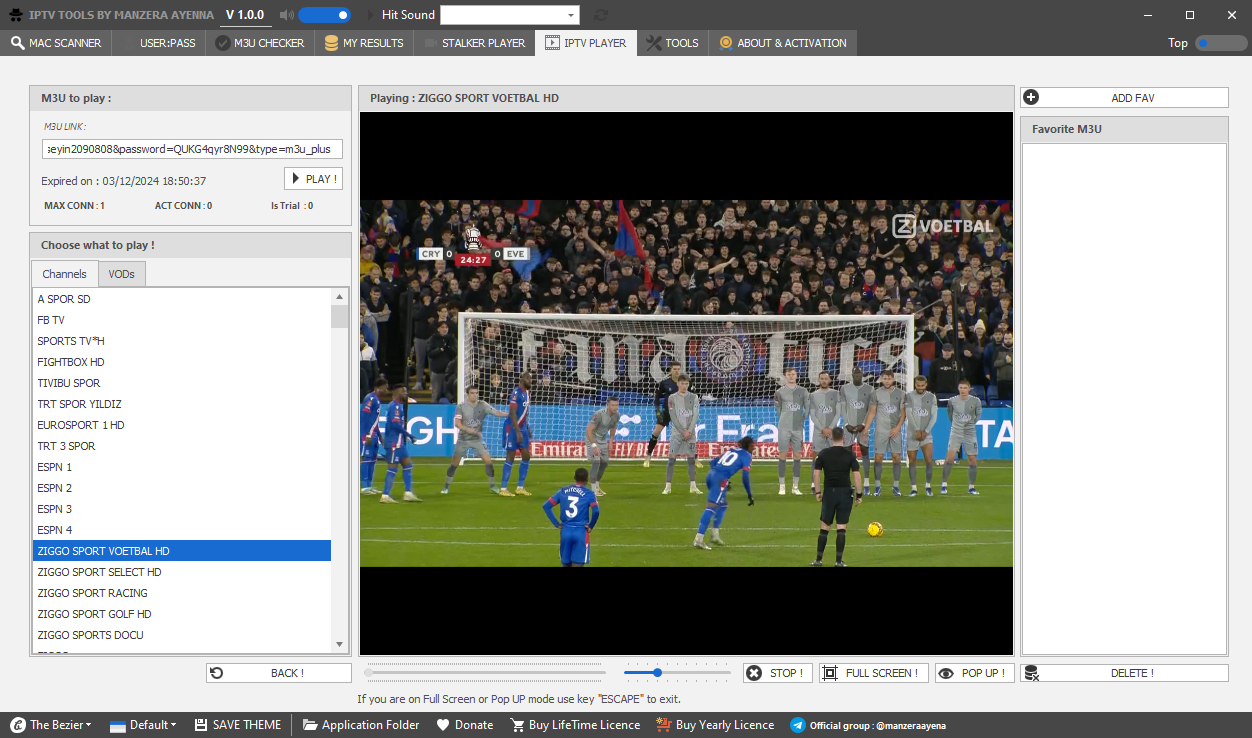Open the ABOUT & ACTIVATION tab

tap(783, 43)
